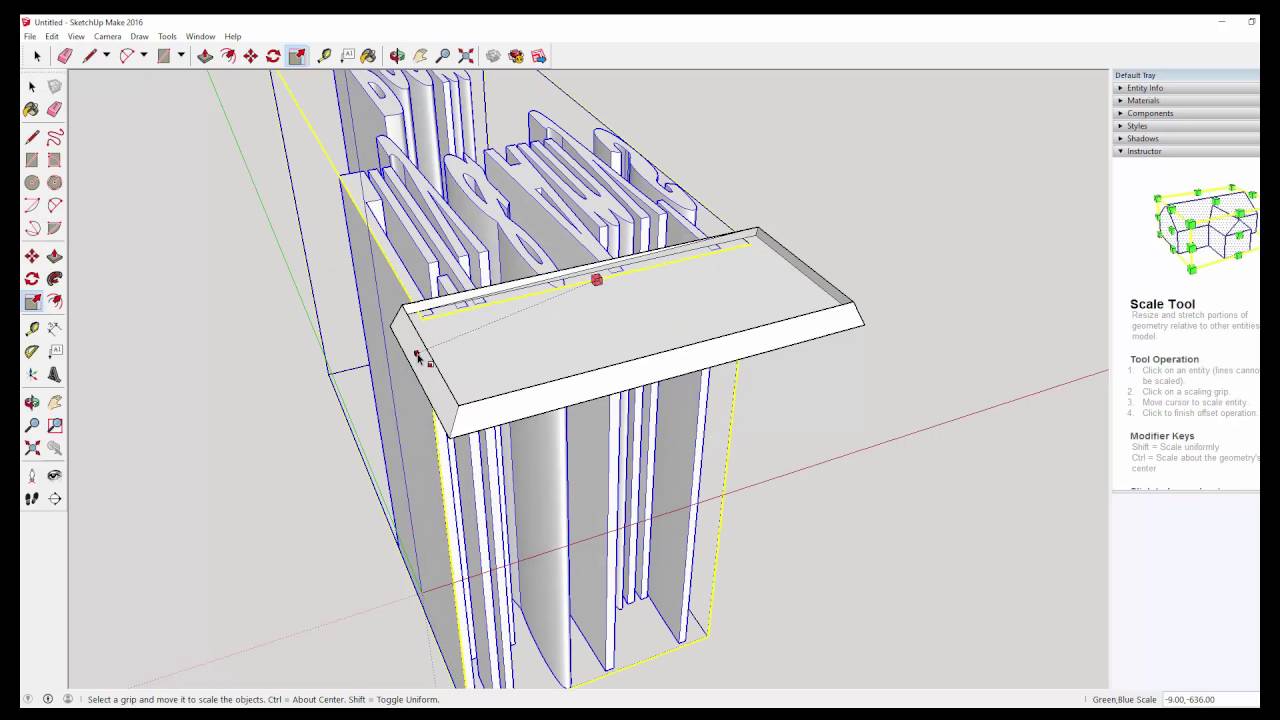The height and width of the screenshot is (720, 1280).
Task: Open the Arc tool dropdown arrow
Action: pyautogui.click(x=144, y=56)
